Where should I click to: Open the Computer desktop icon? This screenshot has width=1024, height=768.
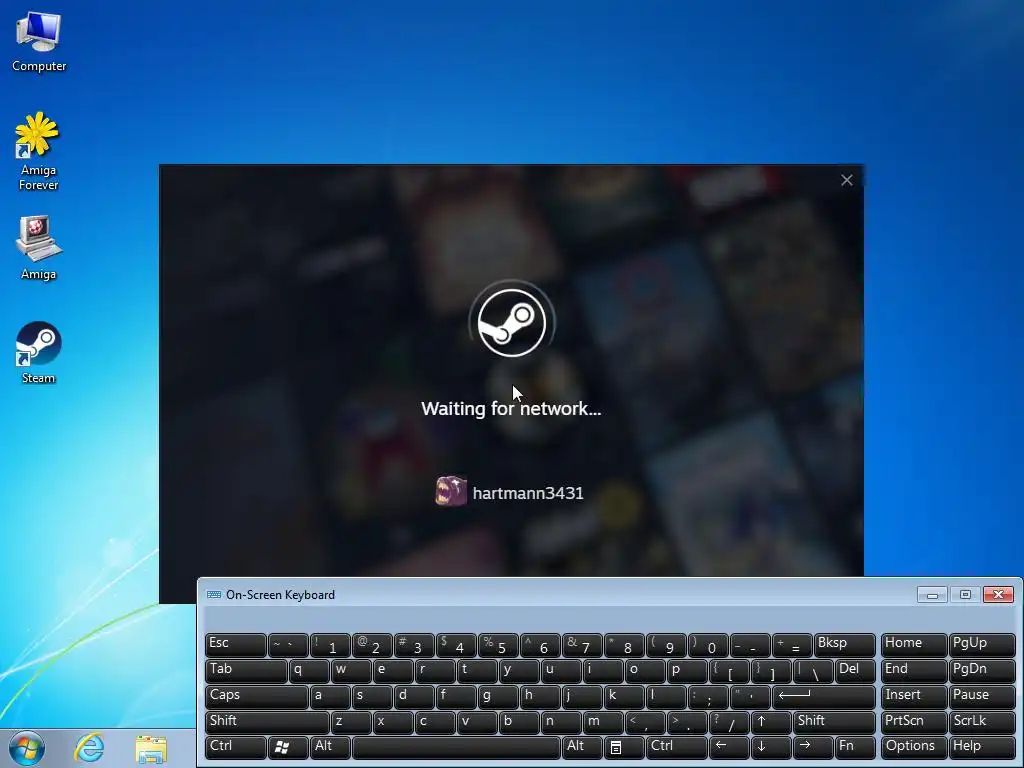[39, 42]
